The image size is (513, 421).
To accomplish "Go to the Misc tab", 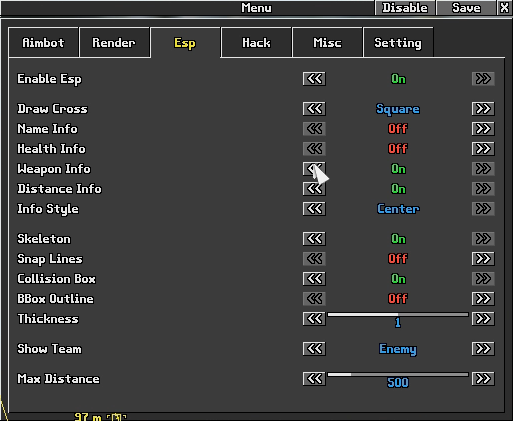I will (x=327, y=43).
